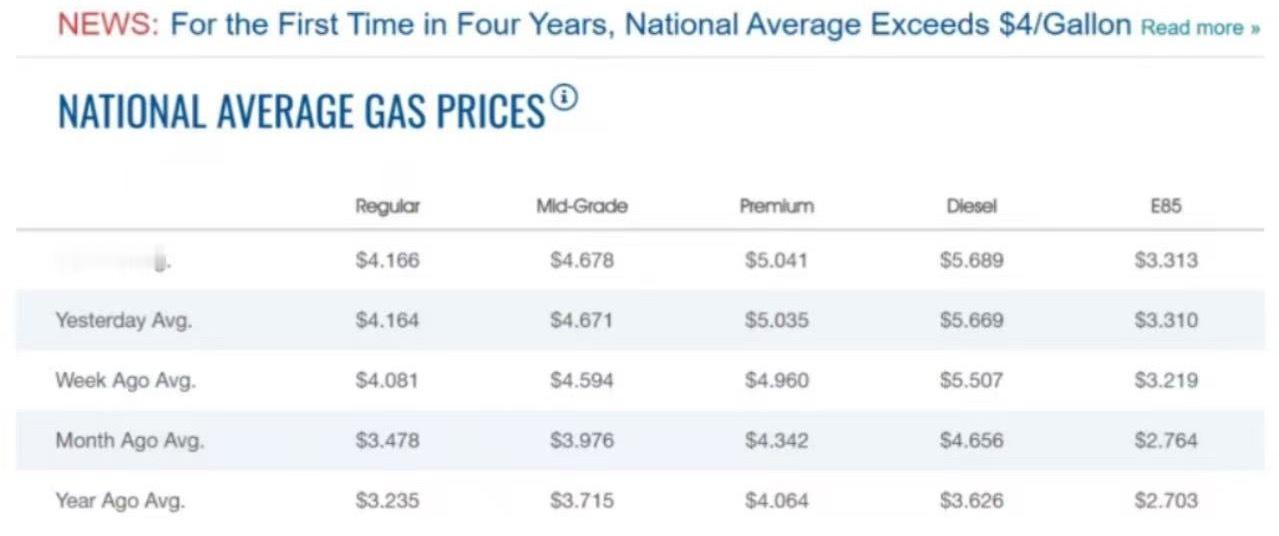
Task: Click the $4.671 yesterday Mid-Grade price
Action: pos(582,321)
